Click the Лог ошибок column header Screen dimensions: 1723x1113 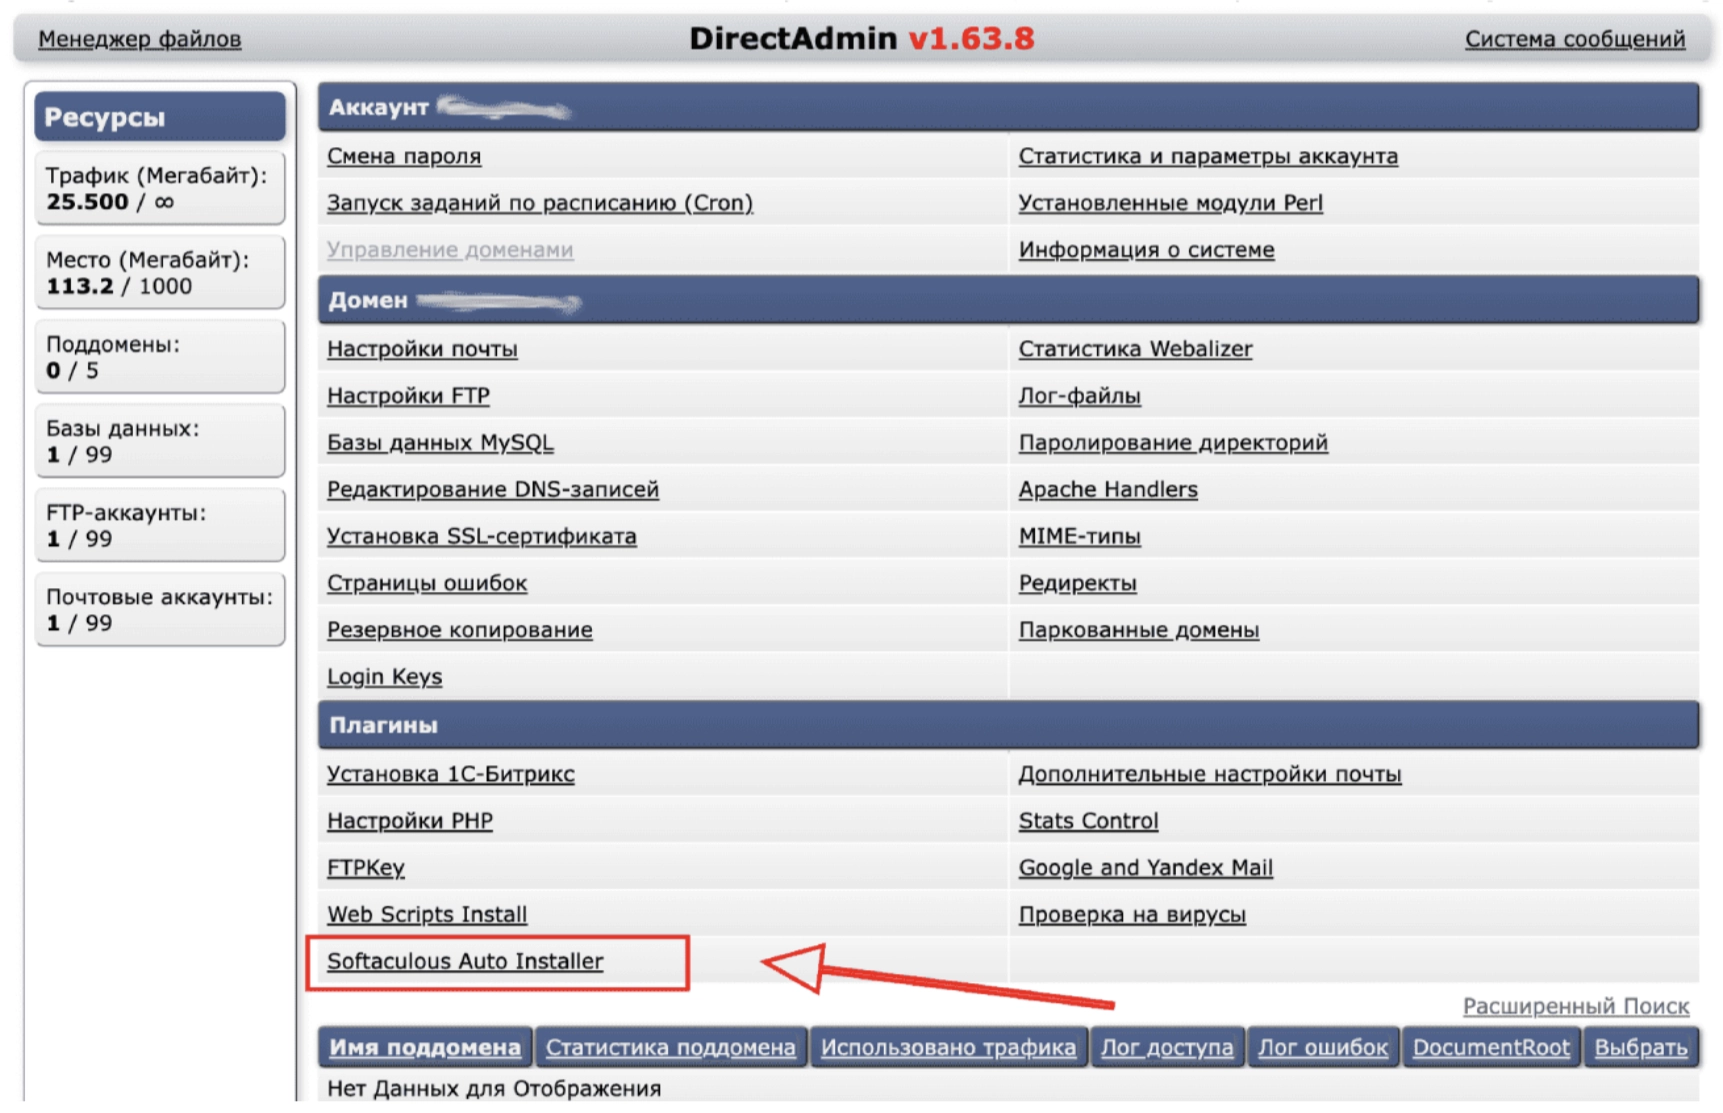pos(1322,1047)
